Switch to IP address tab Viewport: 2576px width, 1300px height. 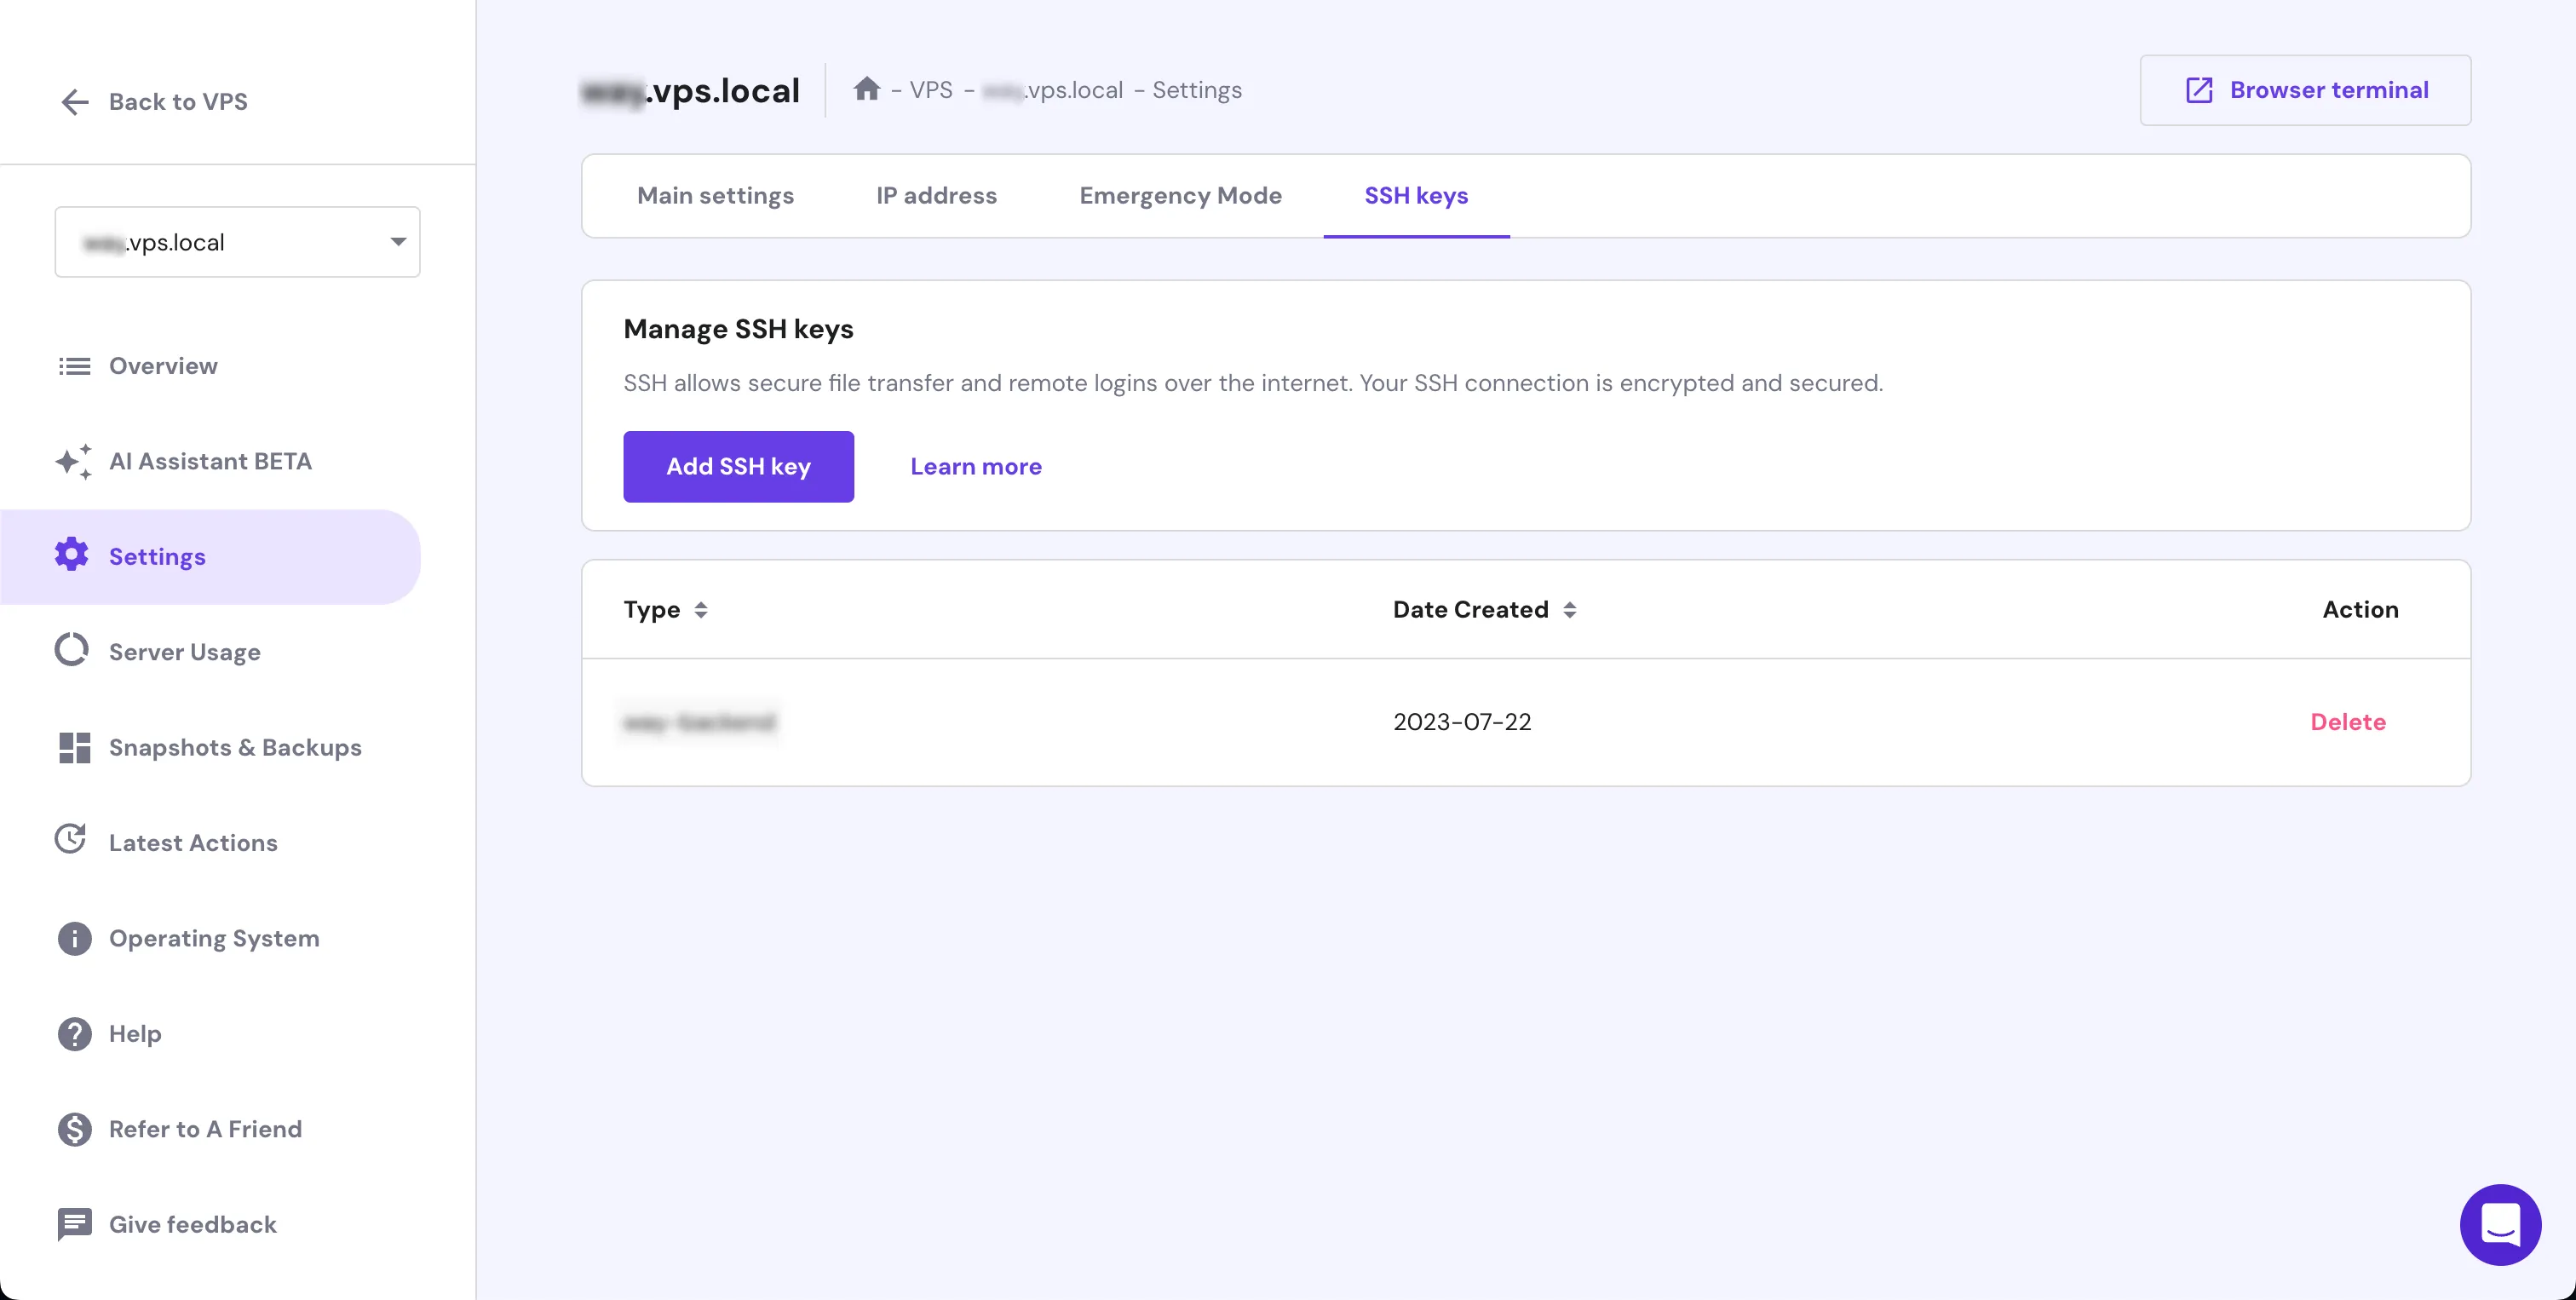click(936, 196)
